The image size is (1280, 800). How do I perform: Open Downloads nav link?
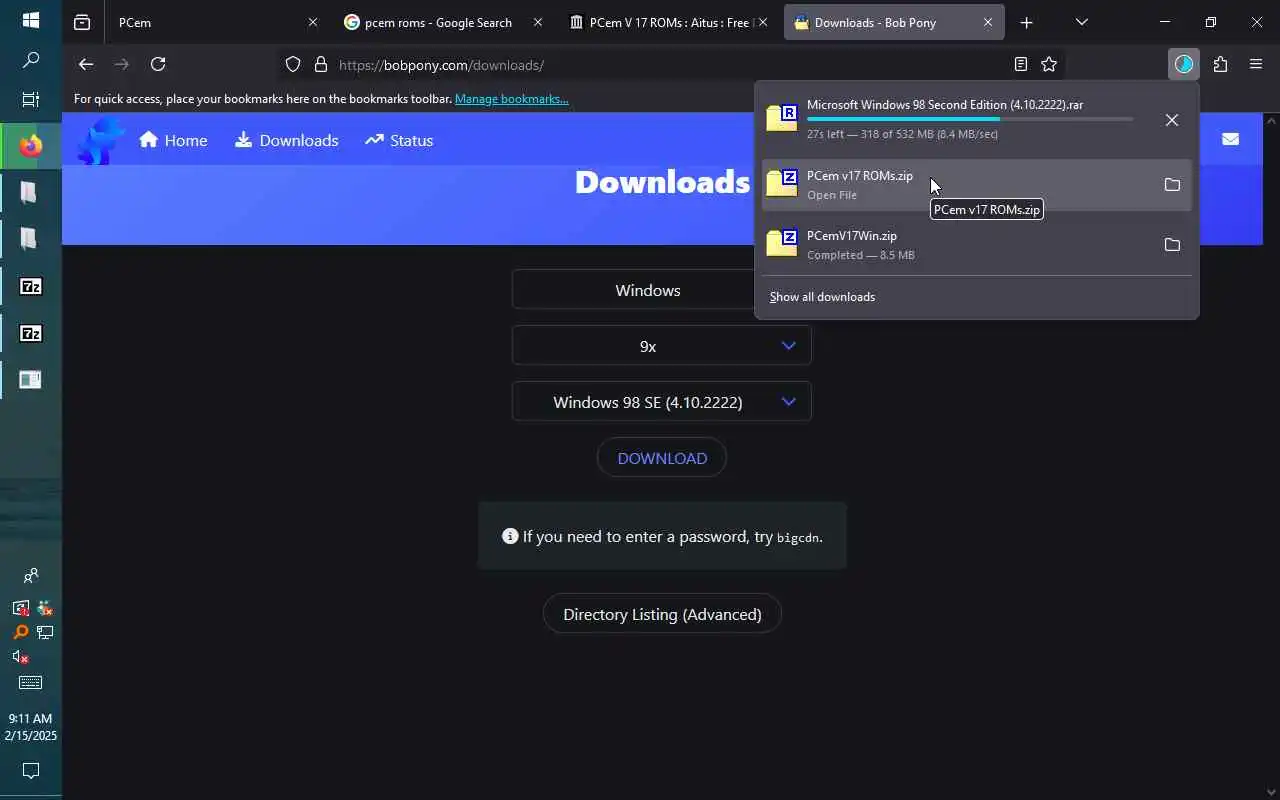pos(287,140)
